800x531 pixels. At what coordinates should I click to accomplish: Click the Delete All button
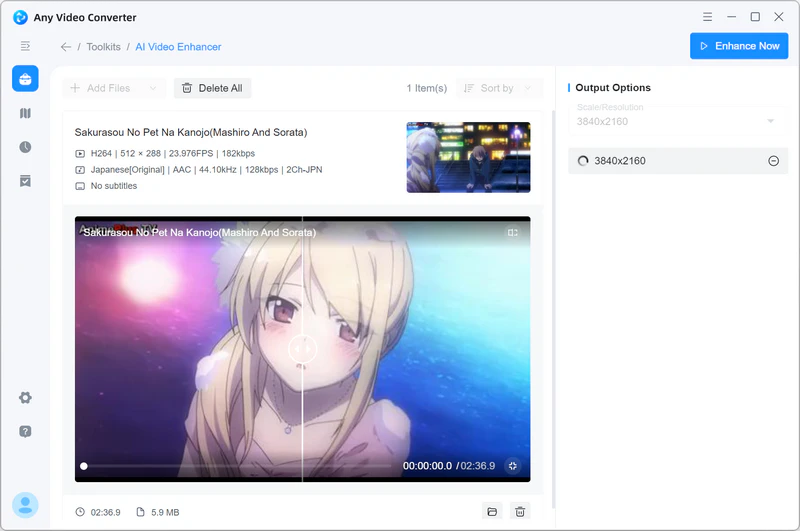pos(212,88)
